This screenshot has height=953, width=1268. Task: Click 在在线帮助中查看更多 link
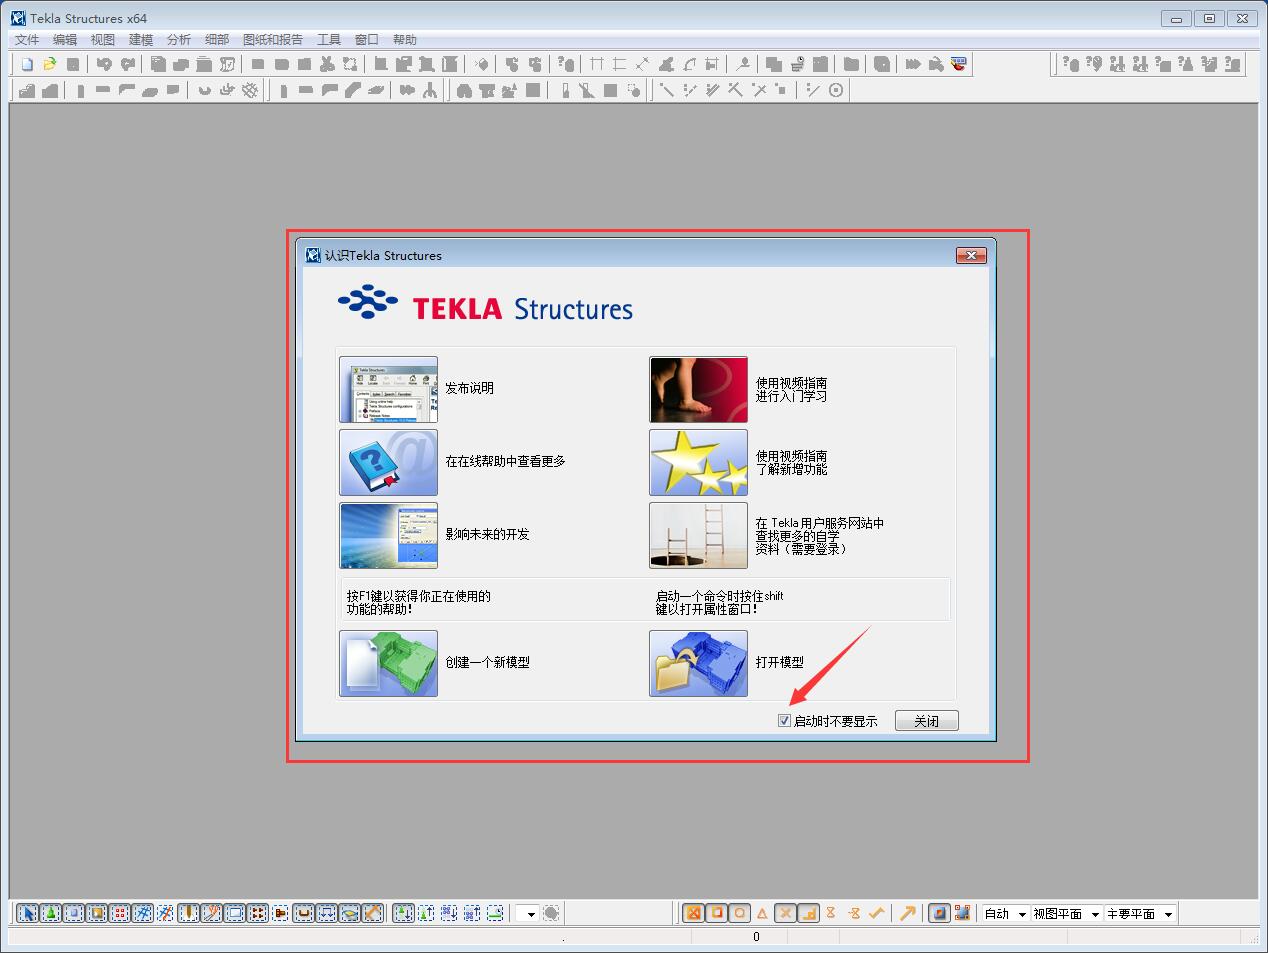[x=505, y=462]
